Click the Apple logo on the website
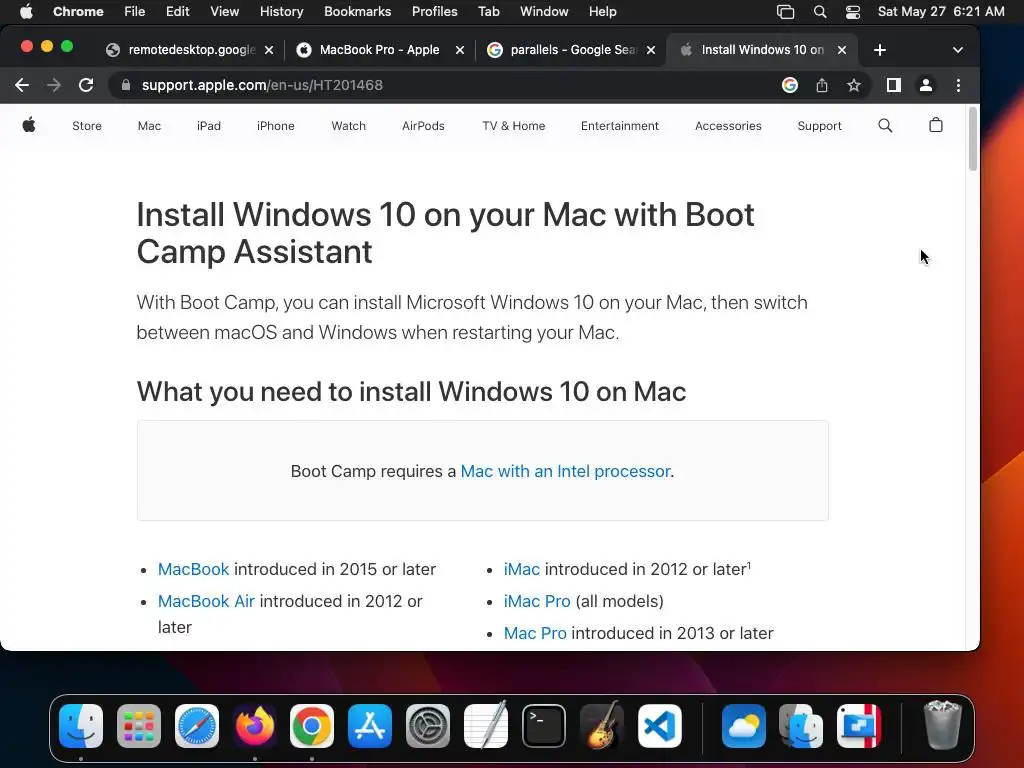Viewport: 1024px width, 768px height. (29, 125)
